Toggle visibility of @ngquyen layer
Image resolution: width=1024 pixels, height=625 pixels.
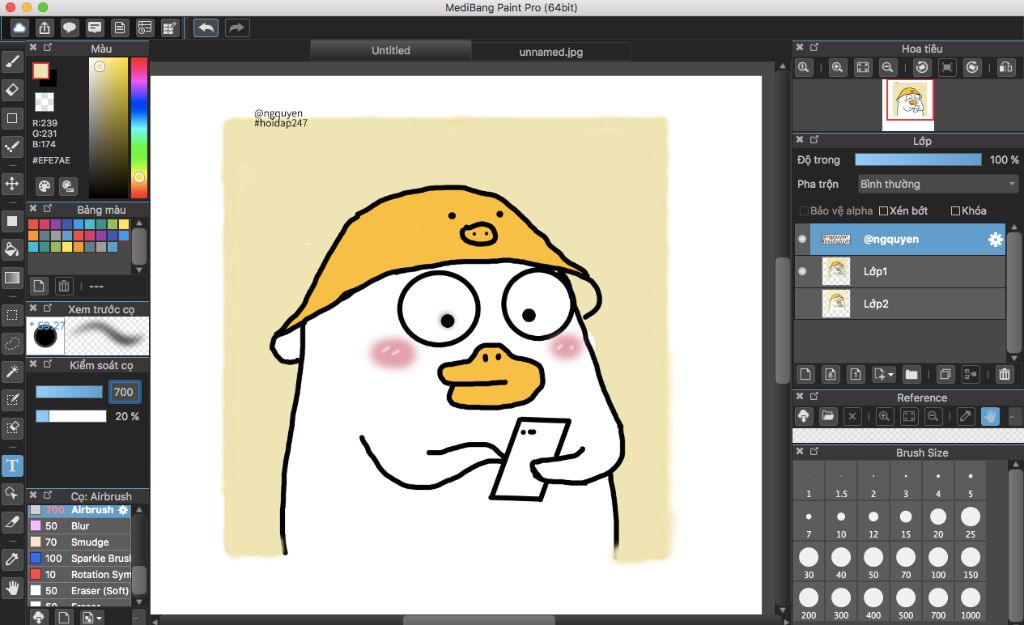click(802, 239)
